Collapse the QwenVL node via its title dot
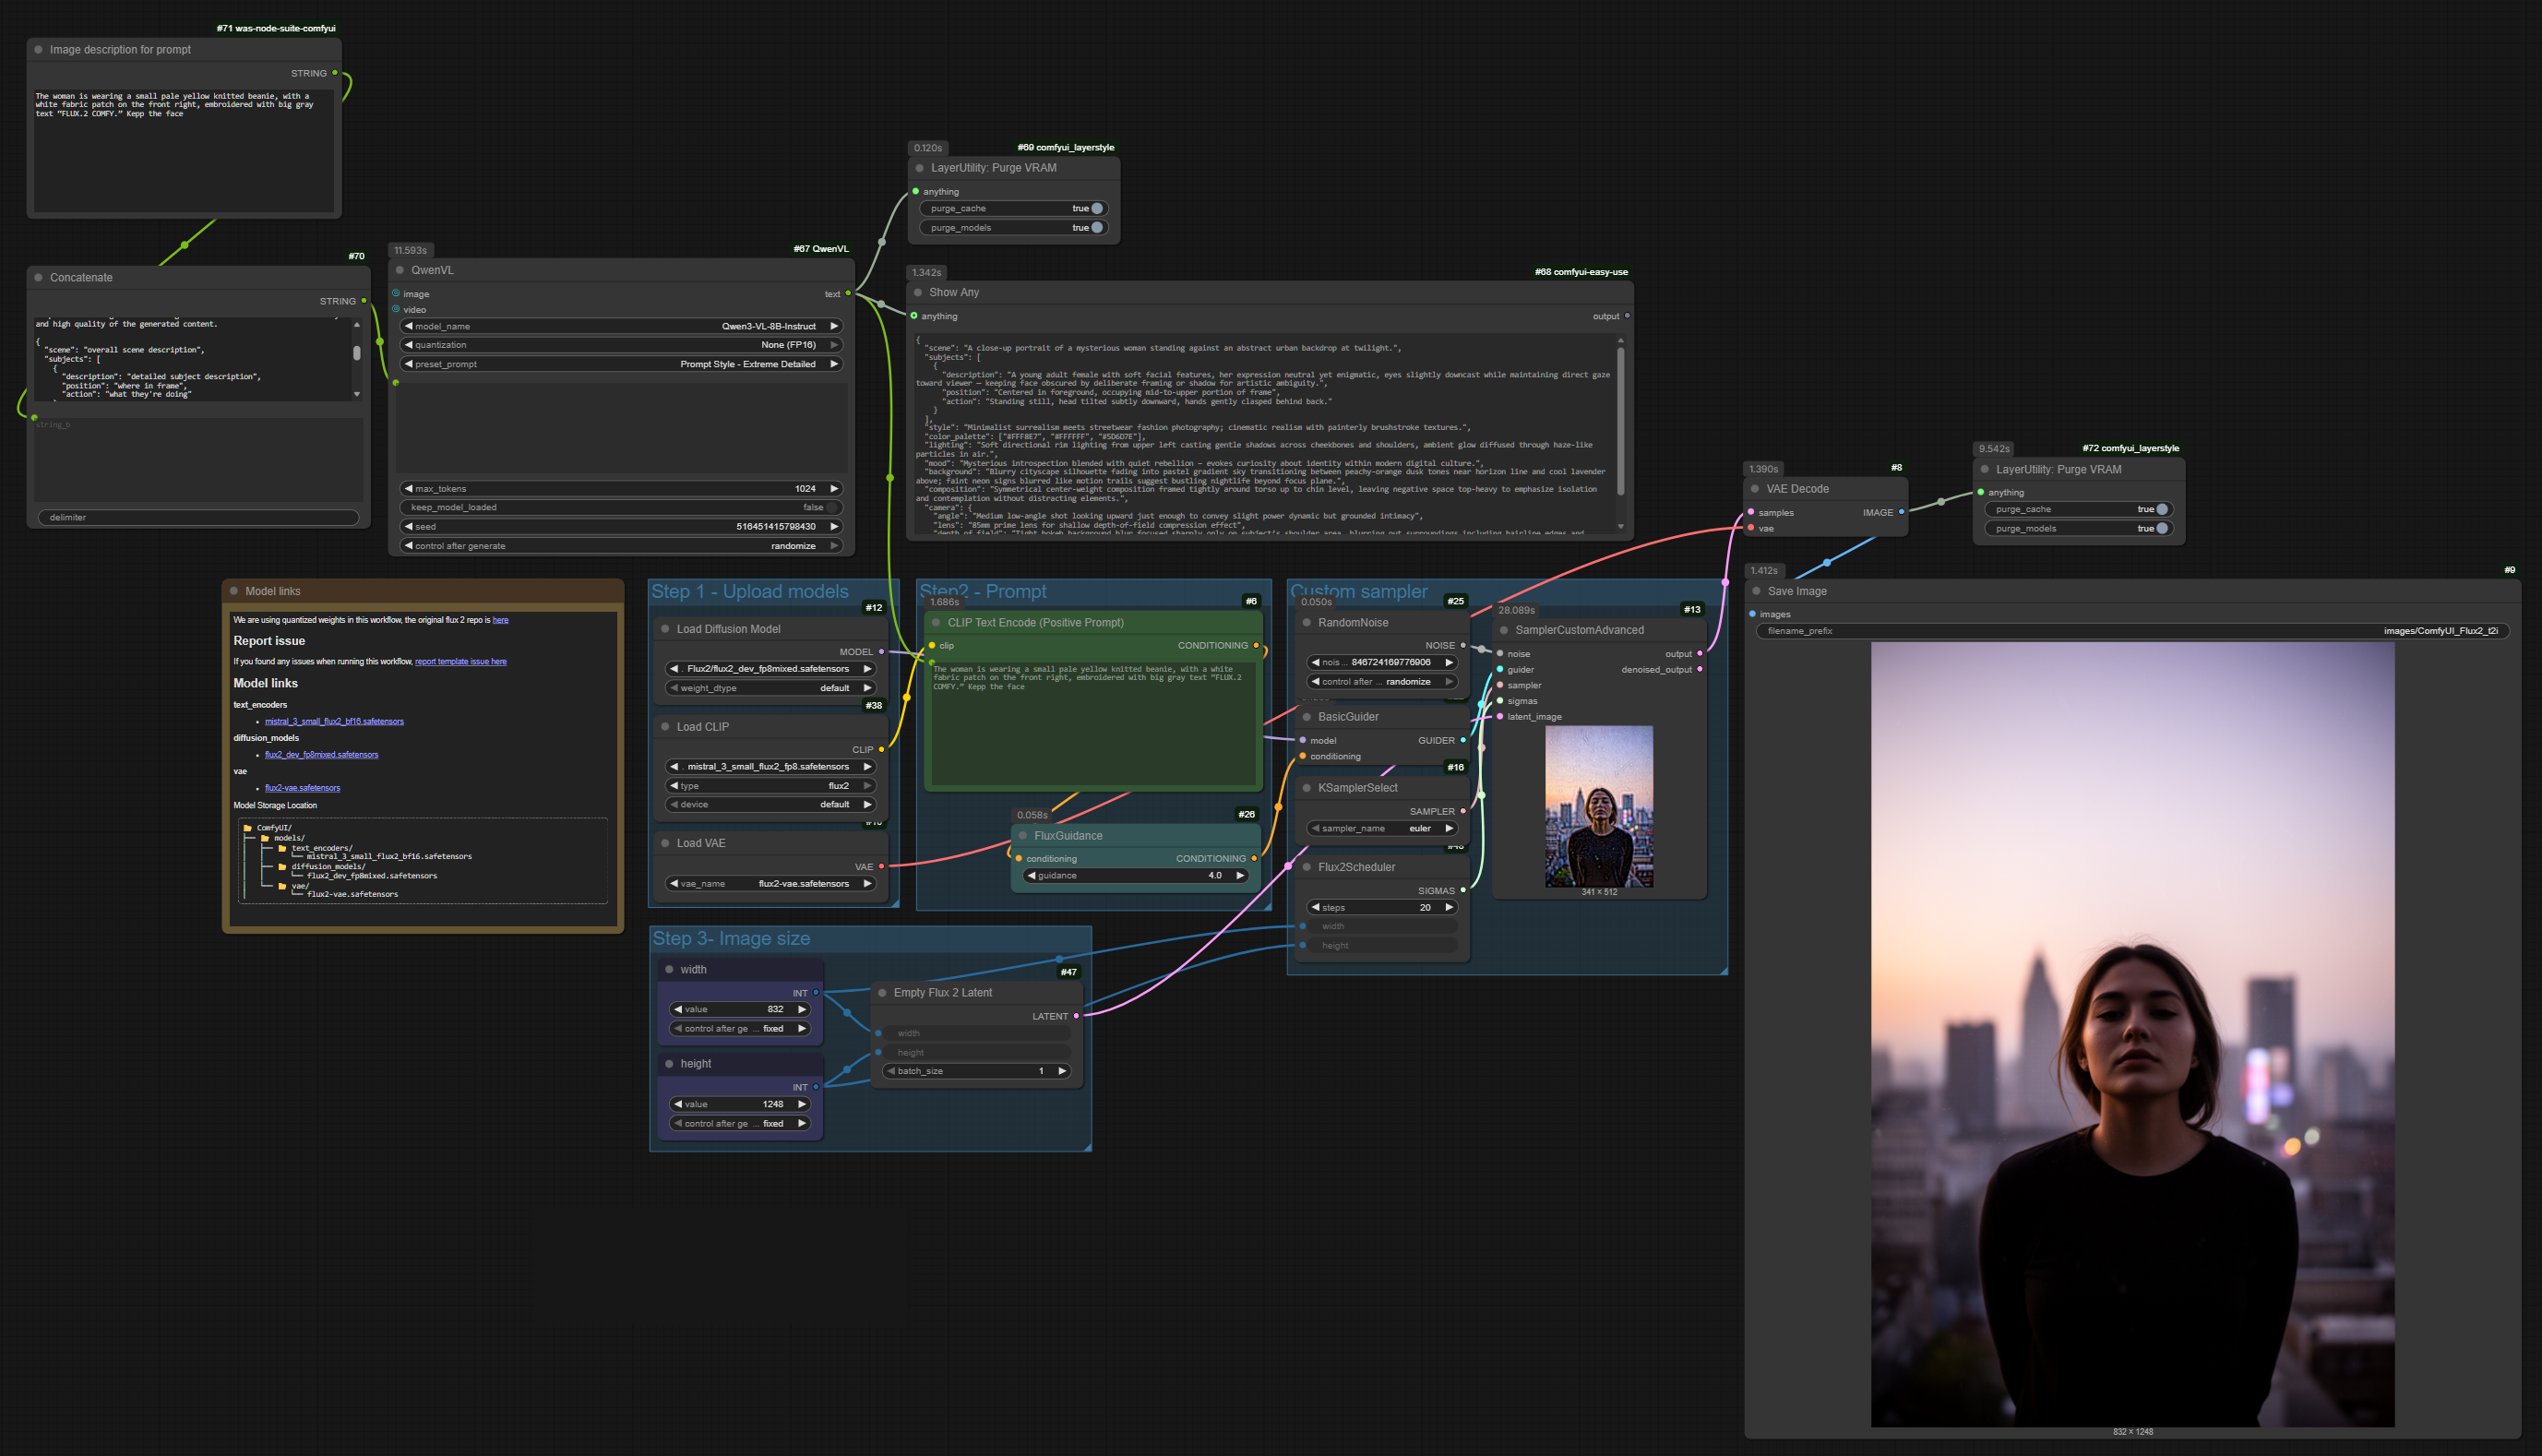The width and height of the screenshot is (2542, 1456). (x=400, y=270)
